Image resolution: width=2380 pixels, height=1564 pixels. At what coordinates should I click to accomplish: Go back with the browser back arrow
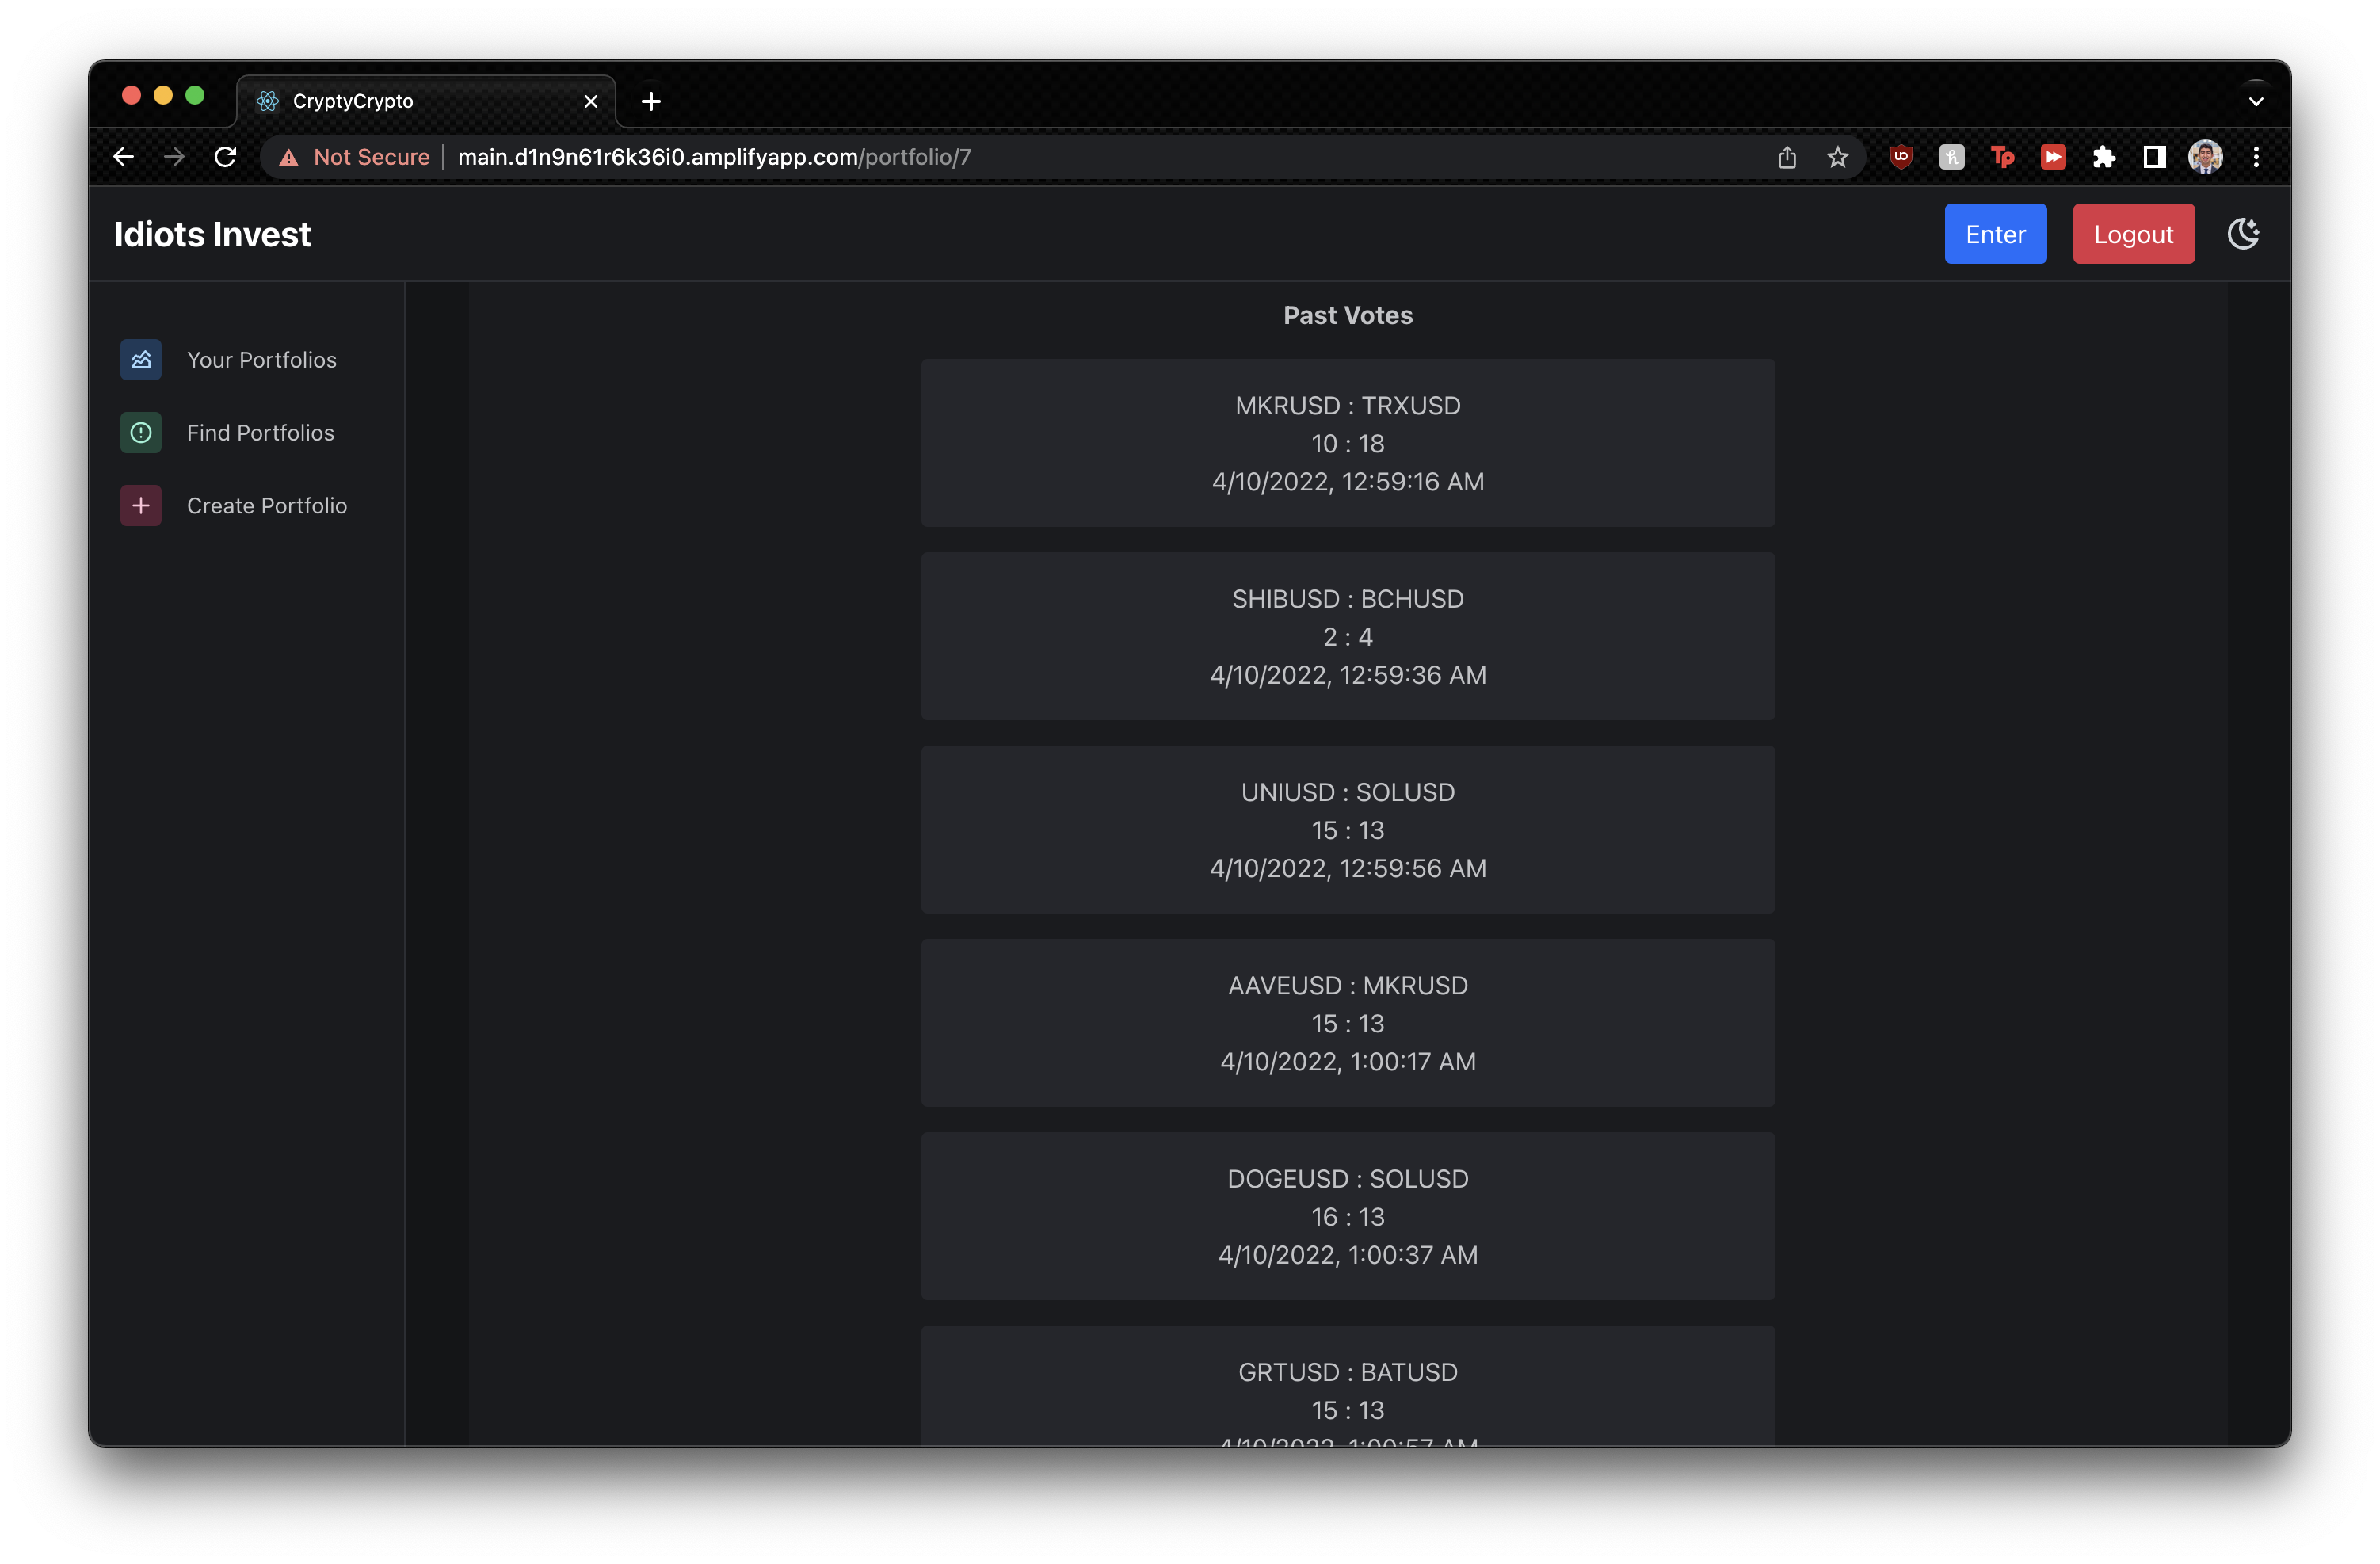pos(123,157)
